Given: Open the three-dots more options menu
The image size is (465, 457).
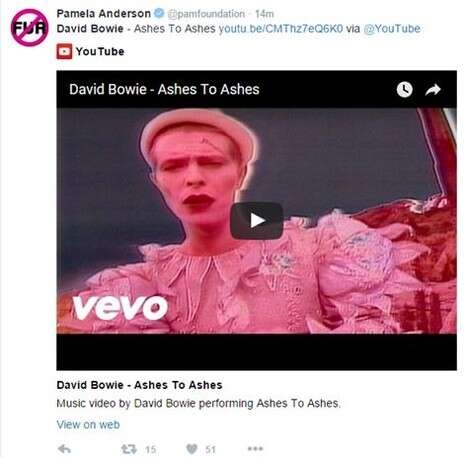Looking at the screenshot, I should pos(255,449).
